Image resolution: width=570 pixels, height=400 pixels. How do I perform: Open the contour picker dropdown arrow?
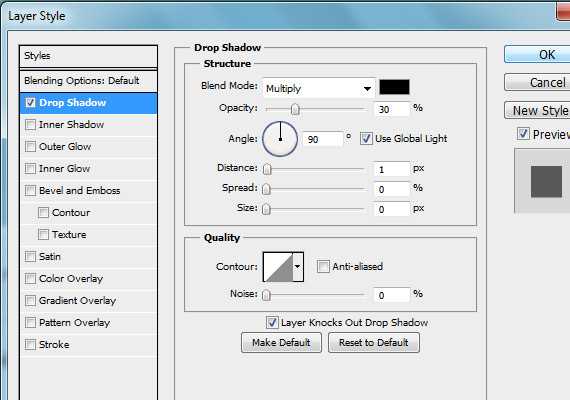point(298,267)
